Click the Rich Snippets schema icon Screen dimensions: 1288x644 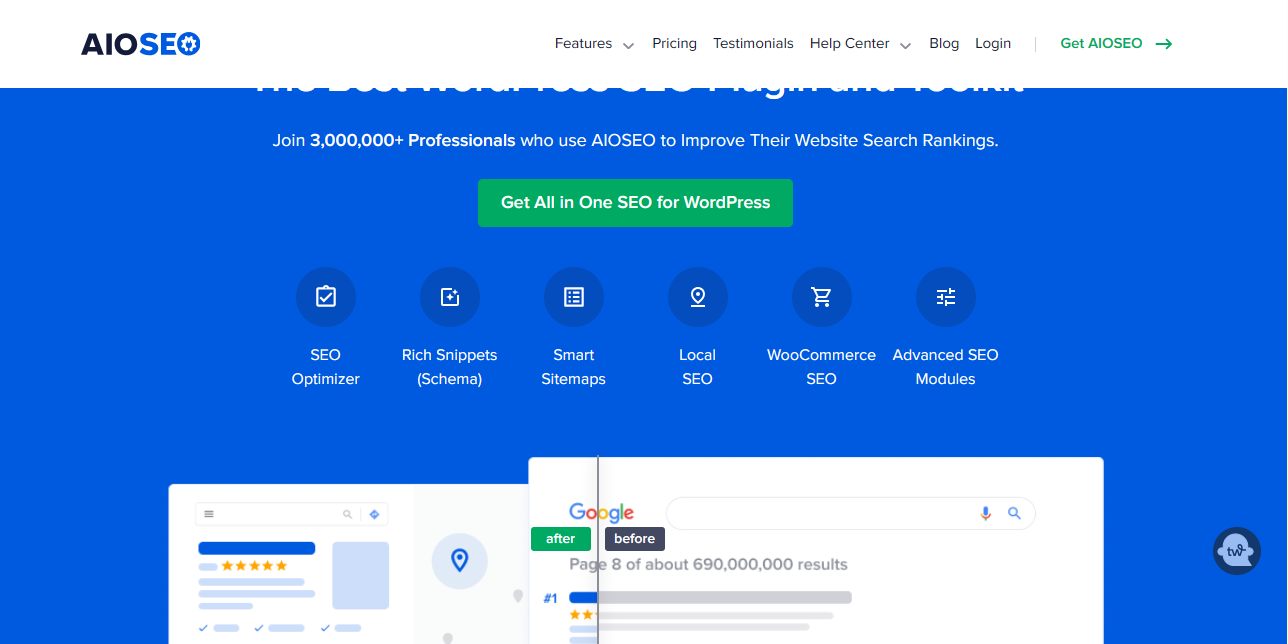450,297
